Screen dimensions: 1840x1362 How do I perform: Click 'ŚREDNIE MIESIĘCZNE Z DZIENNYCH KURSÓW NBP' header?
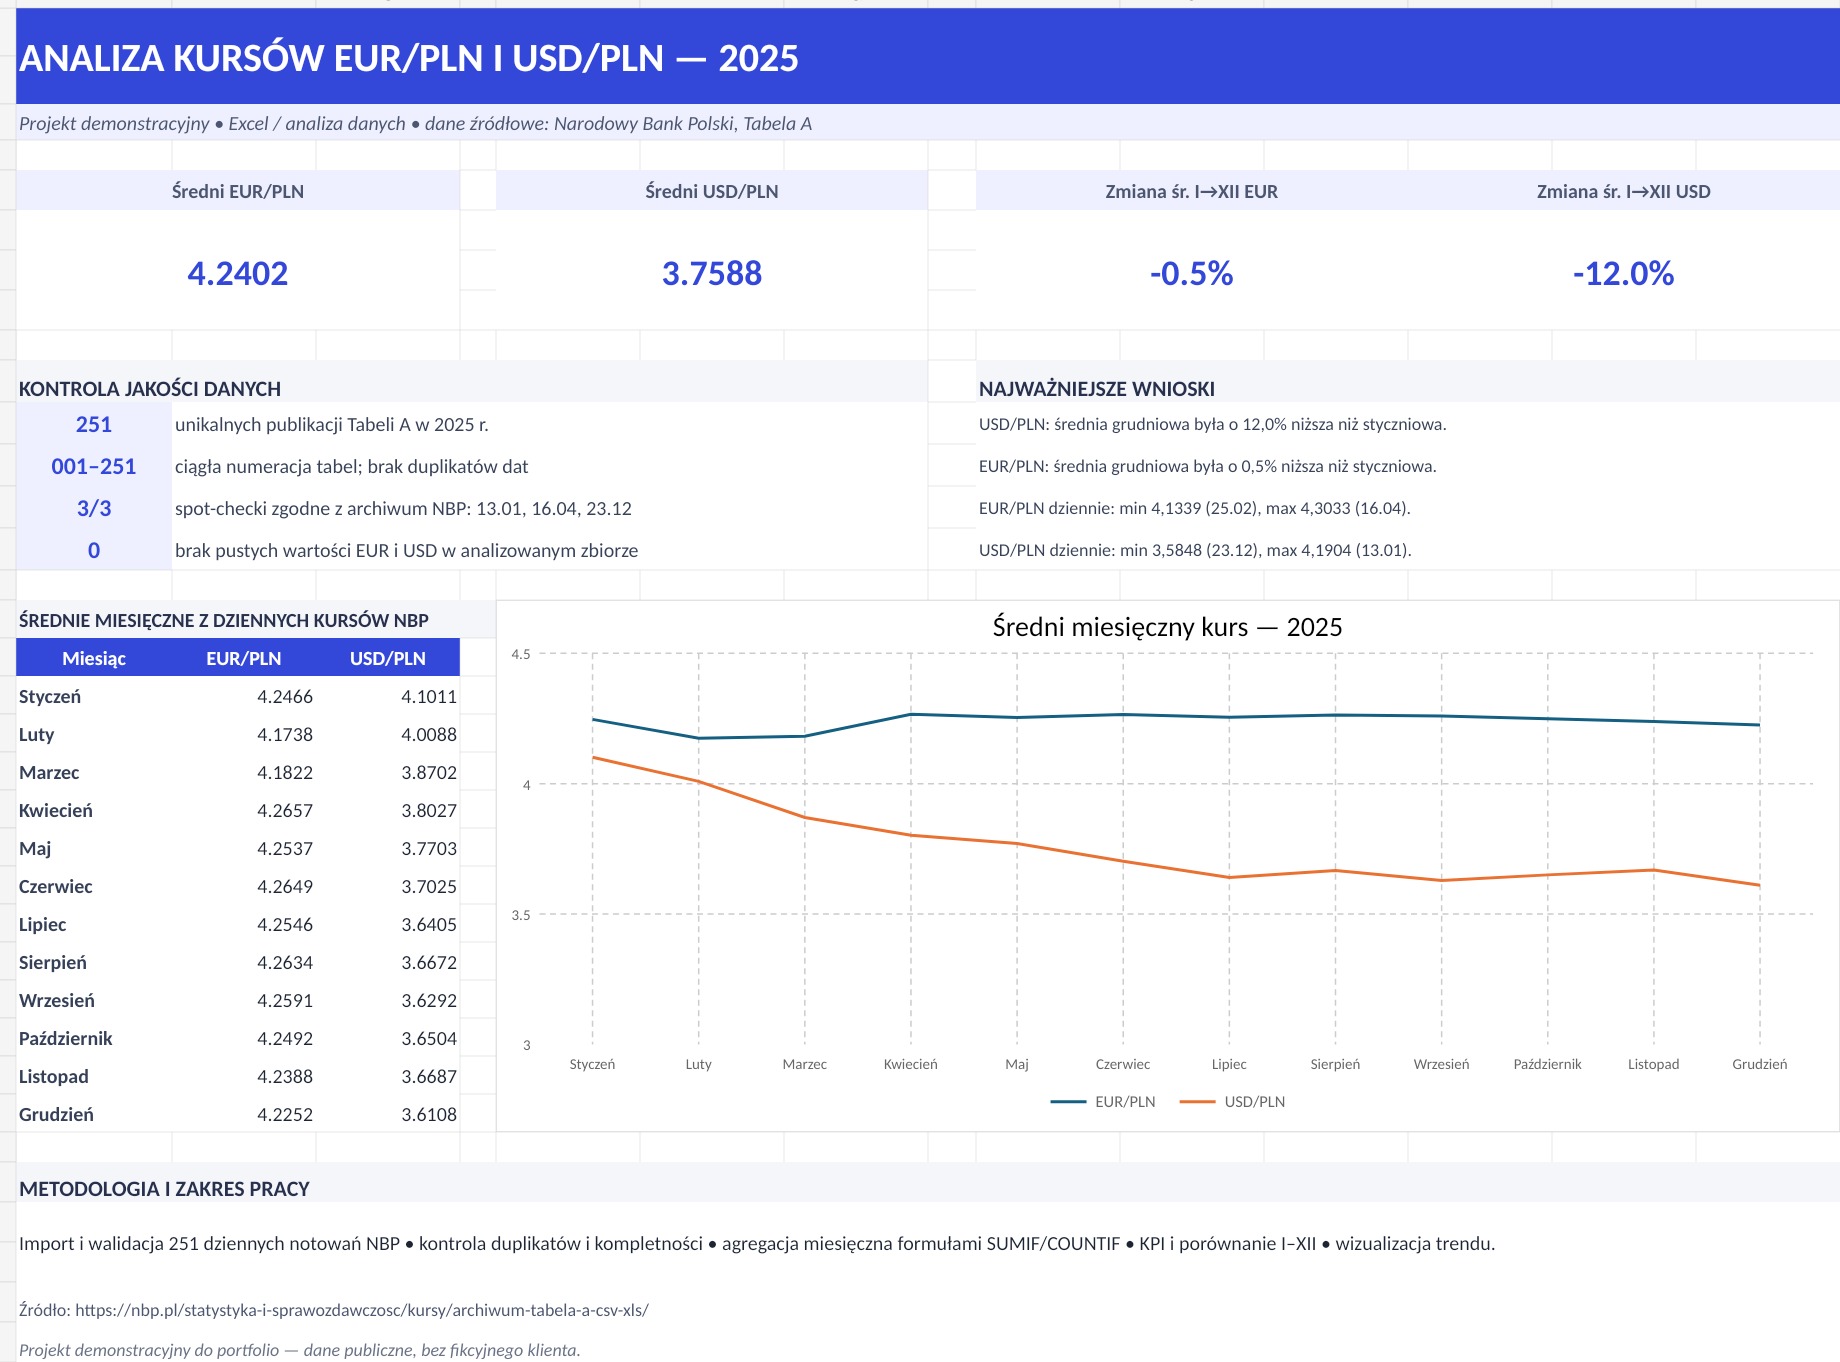tap(224, 621)
